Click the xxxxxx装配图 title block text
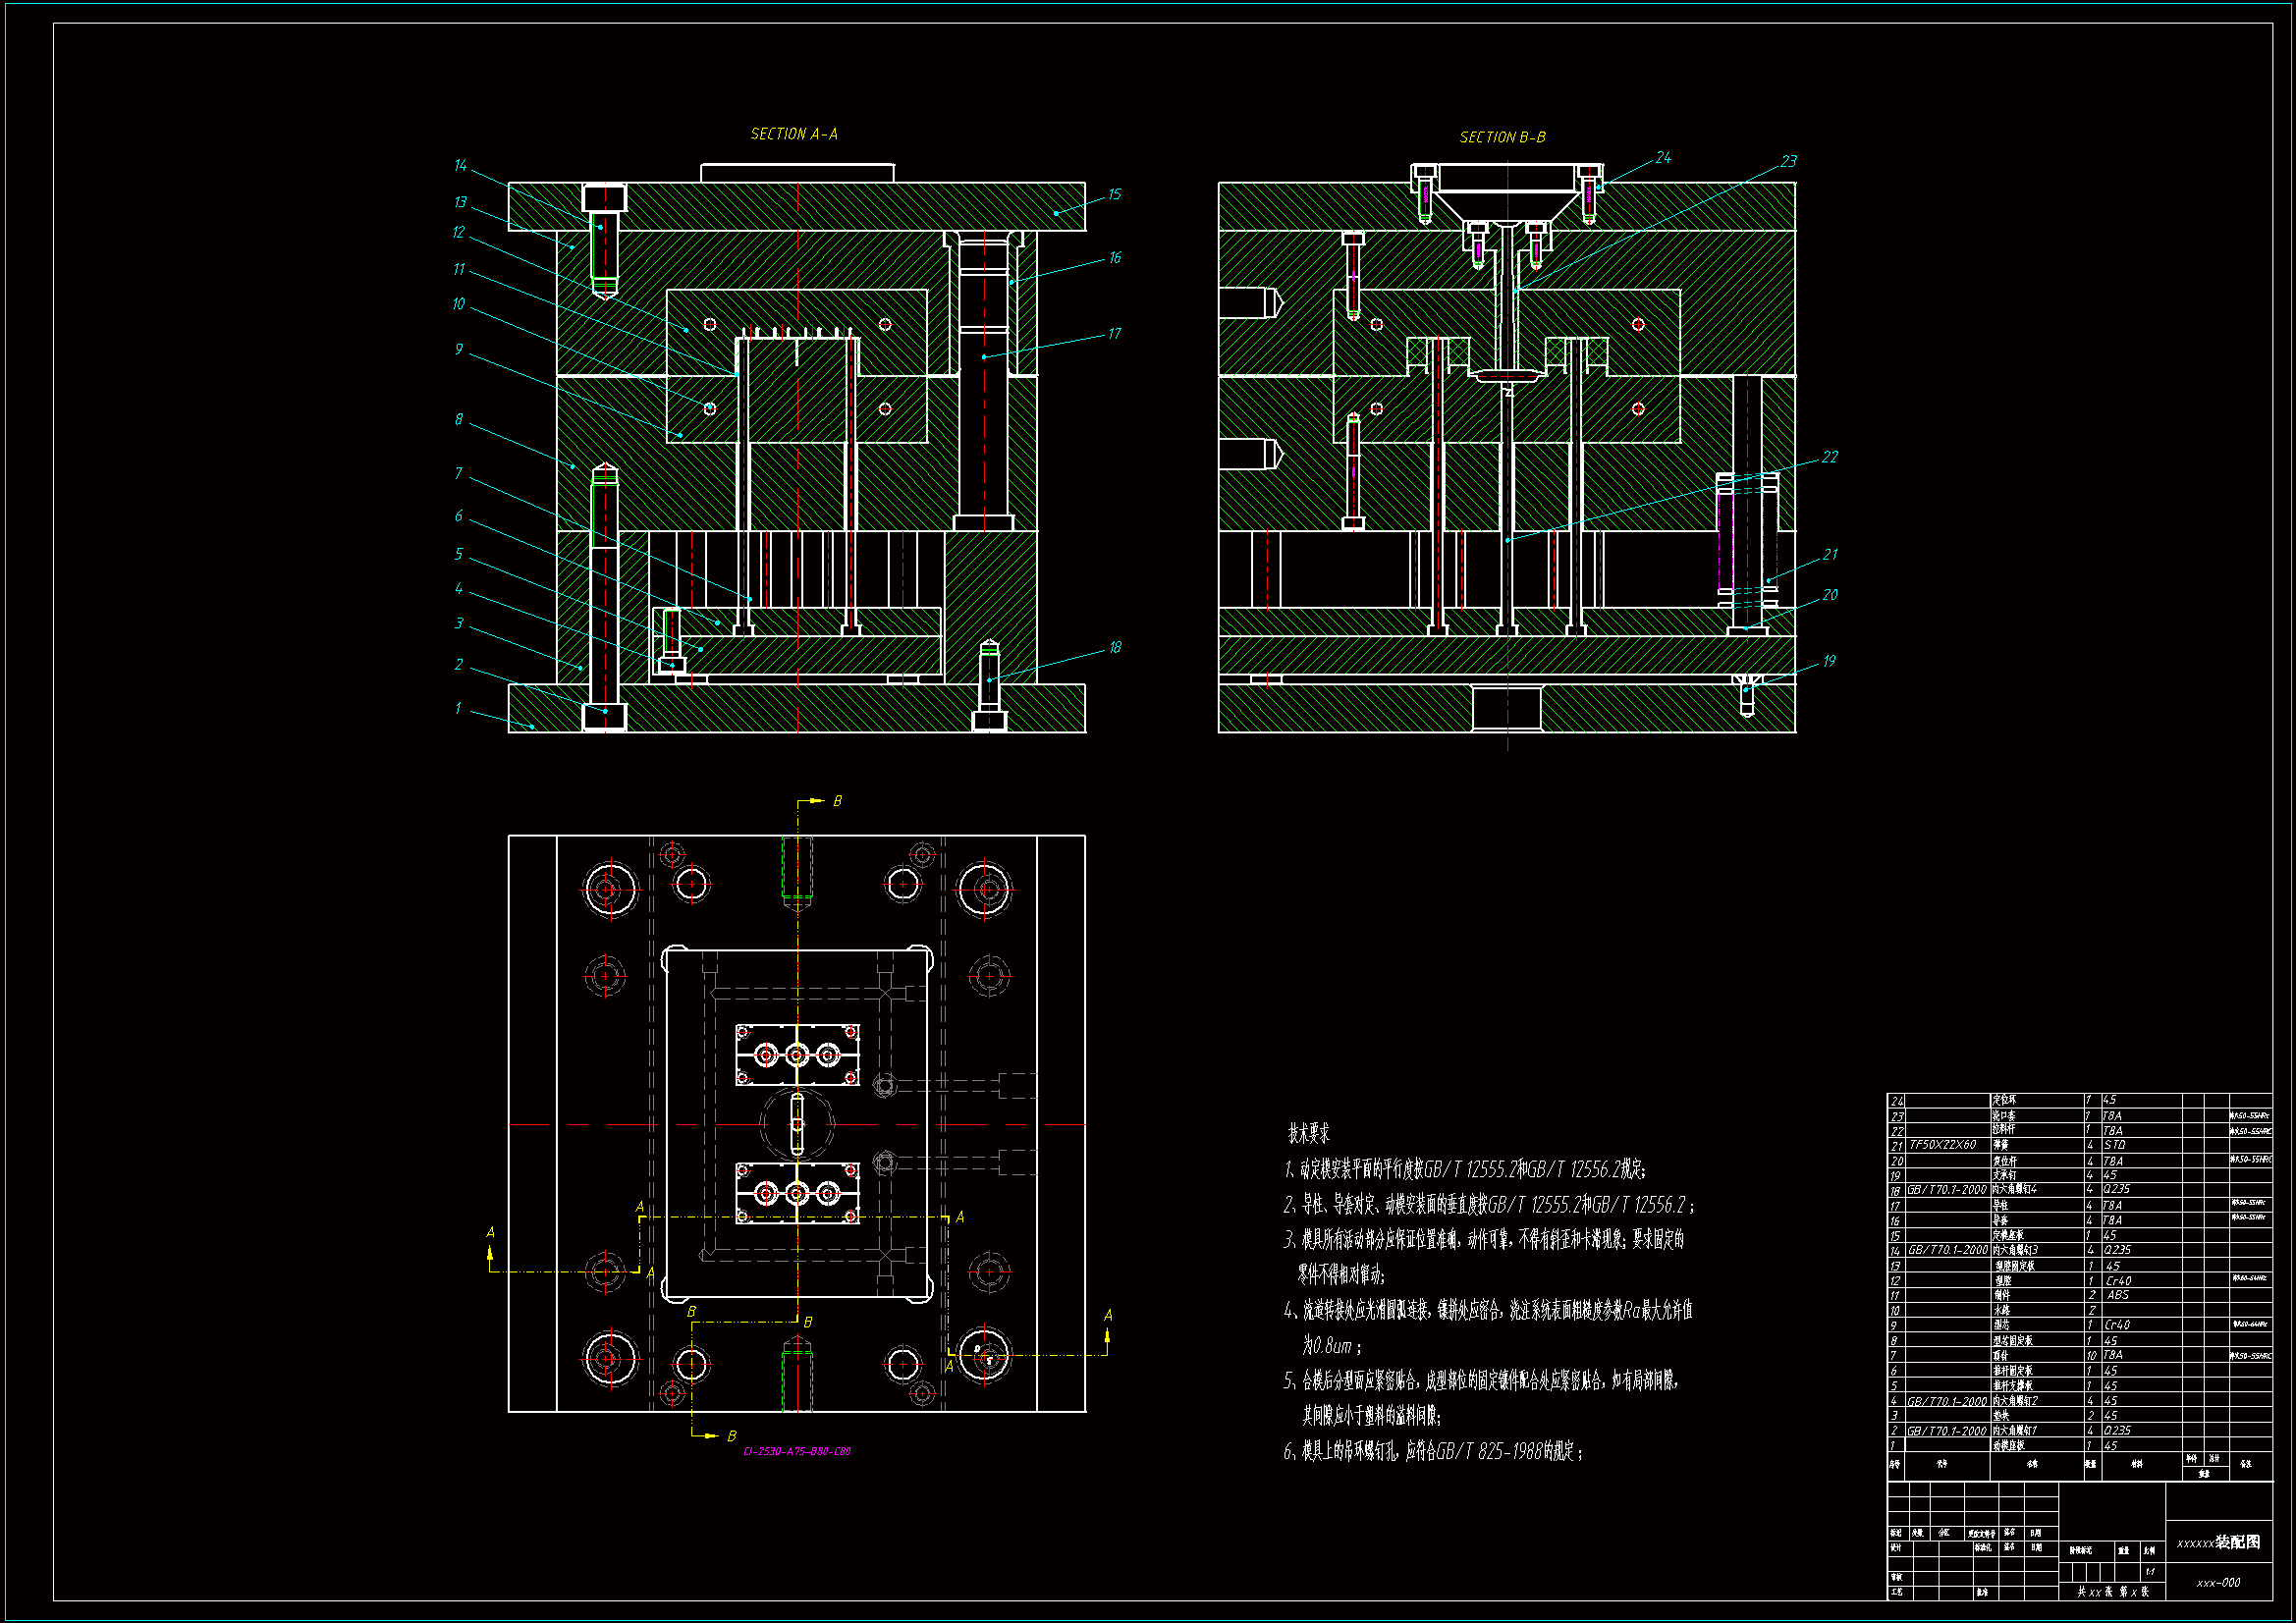Screen dimensions: 2296x1623 pyautogui.click(x=2218, y=1542)
